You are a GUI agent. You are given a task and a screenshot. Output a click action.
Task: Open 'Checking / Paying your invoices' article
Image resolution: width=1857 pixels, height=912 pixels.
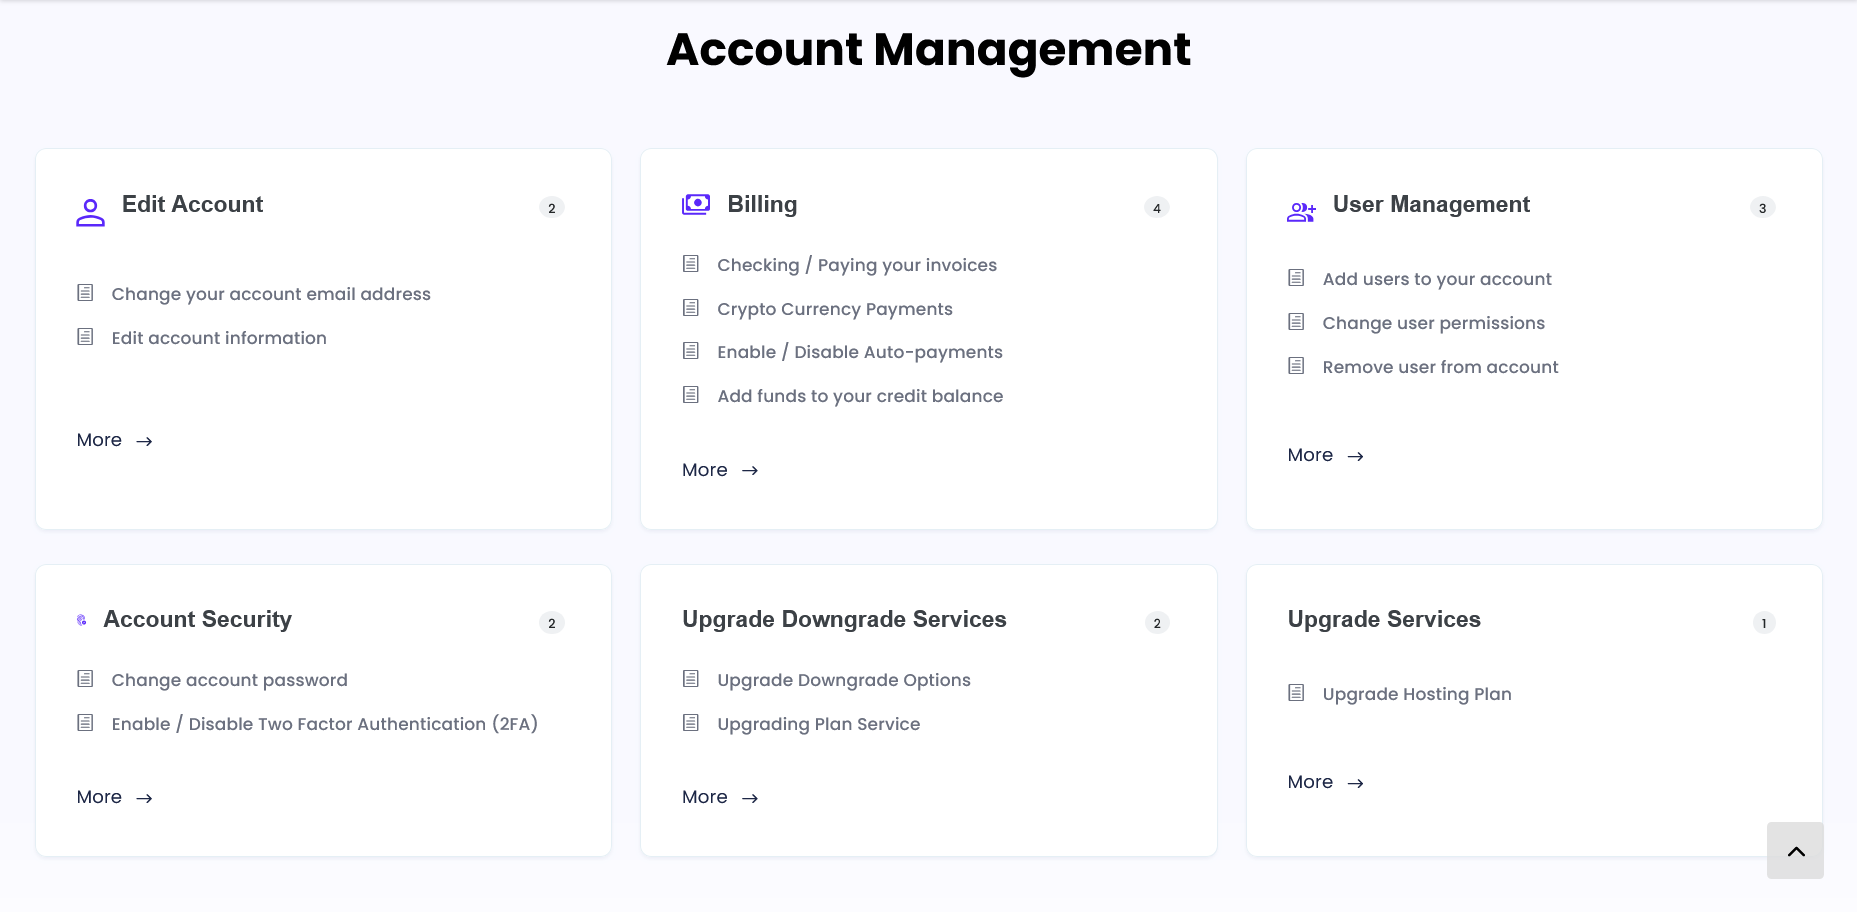[x=857, y=265]
